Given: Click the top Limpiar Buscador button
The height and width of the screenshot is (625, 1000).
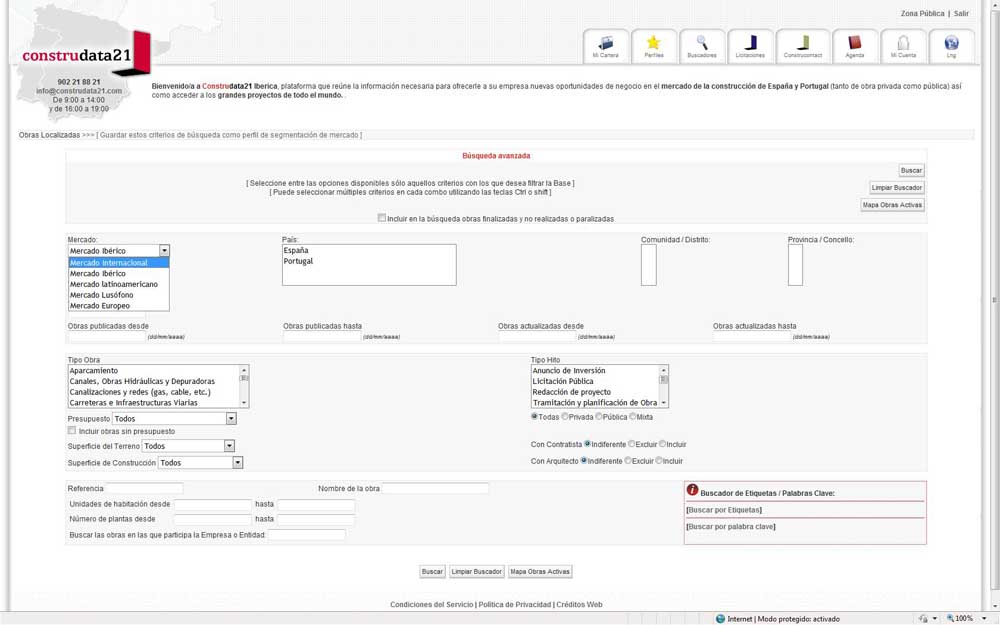Looking at the screenshot, I should pyautogui.click(x=897, y=188).
